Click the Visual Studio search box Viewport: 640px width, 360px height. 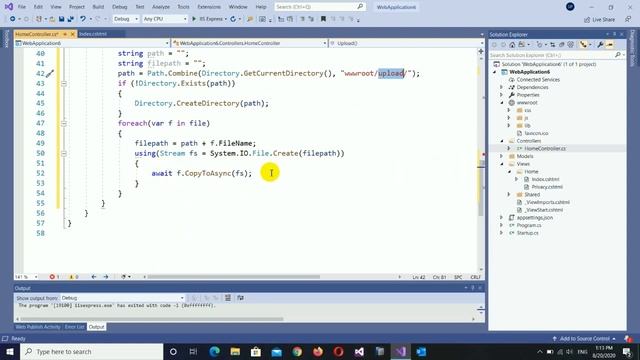tap(319, 7)
